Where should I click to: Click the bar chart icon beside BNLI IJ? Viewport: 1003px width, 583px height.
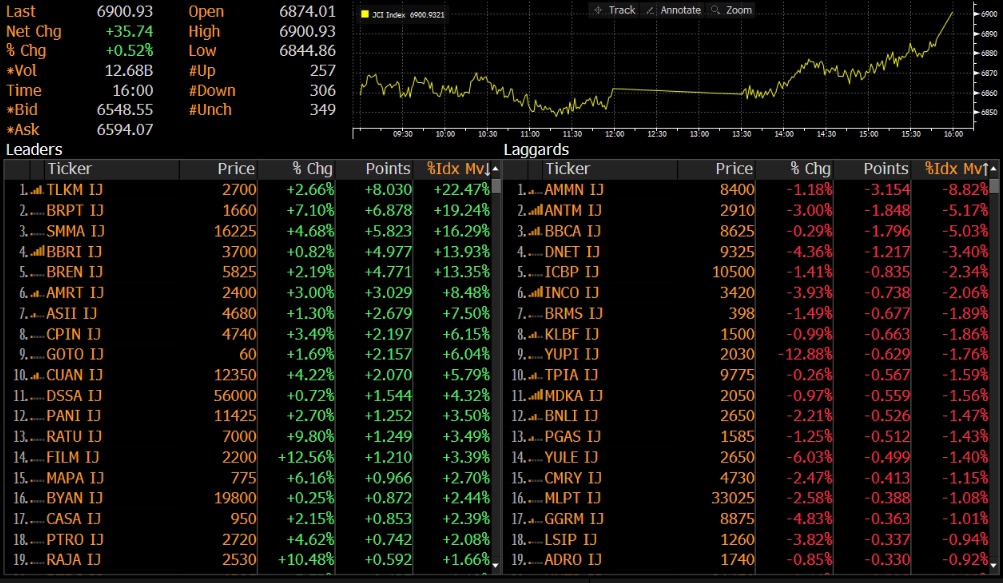tap(535, 416)
